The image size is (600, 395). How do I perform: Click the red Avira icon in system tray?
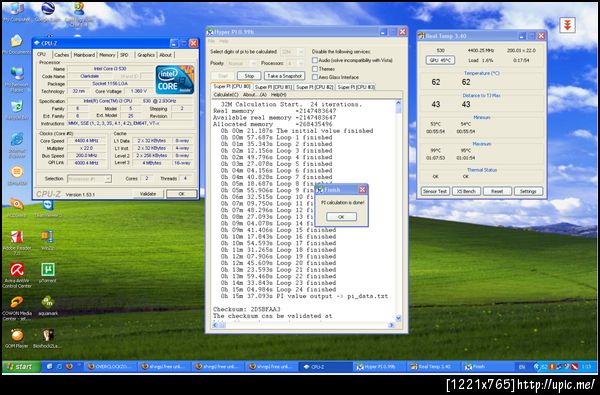click(575, 366)
